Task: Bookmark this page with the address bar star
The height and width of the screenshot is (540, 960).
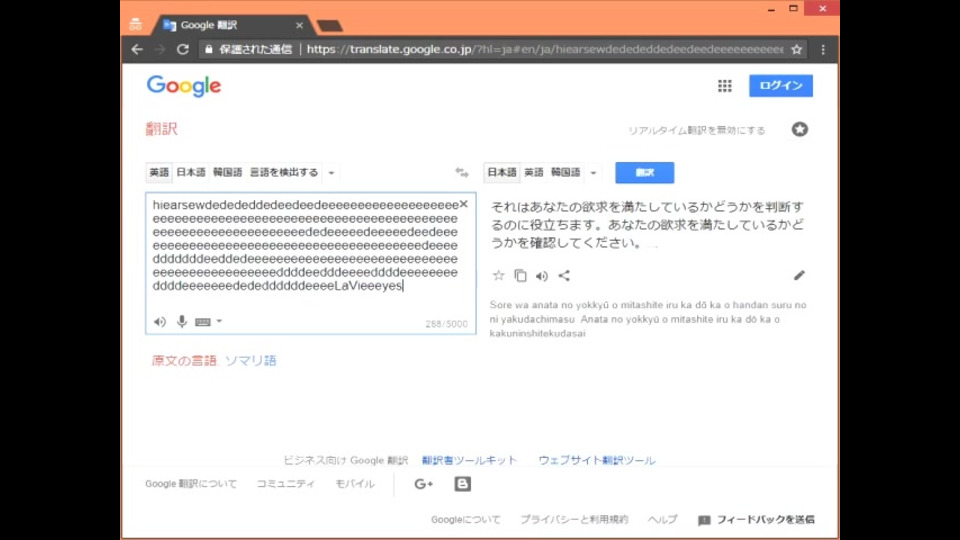Action: pos(797,50)
